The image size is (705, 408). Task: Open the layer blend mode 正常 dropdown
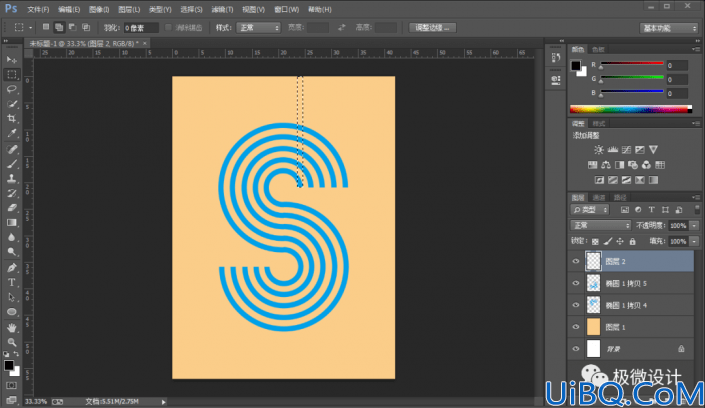[x=601, y=225]
